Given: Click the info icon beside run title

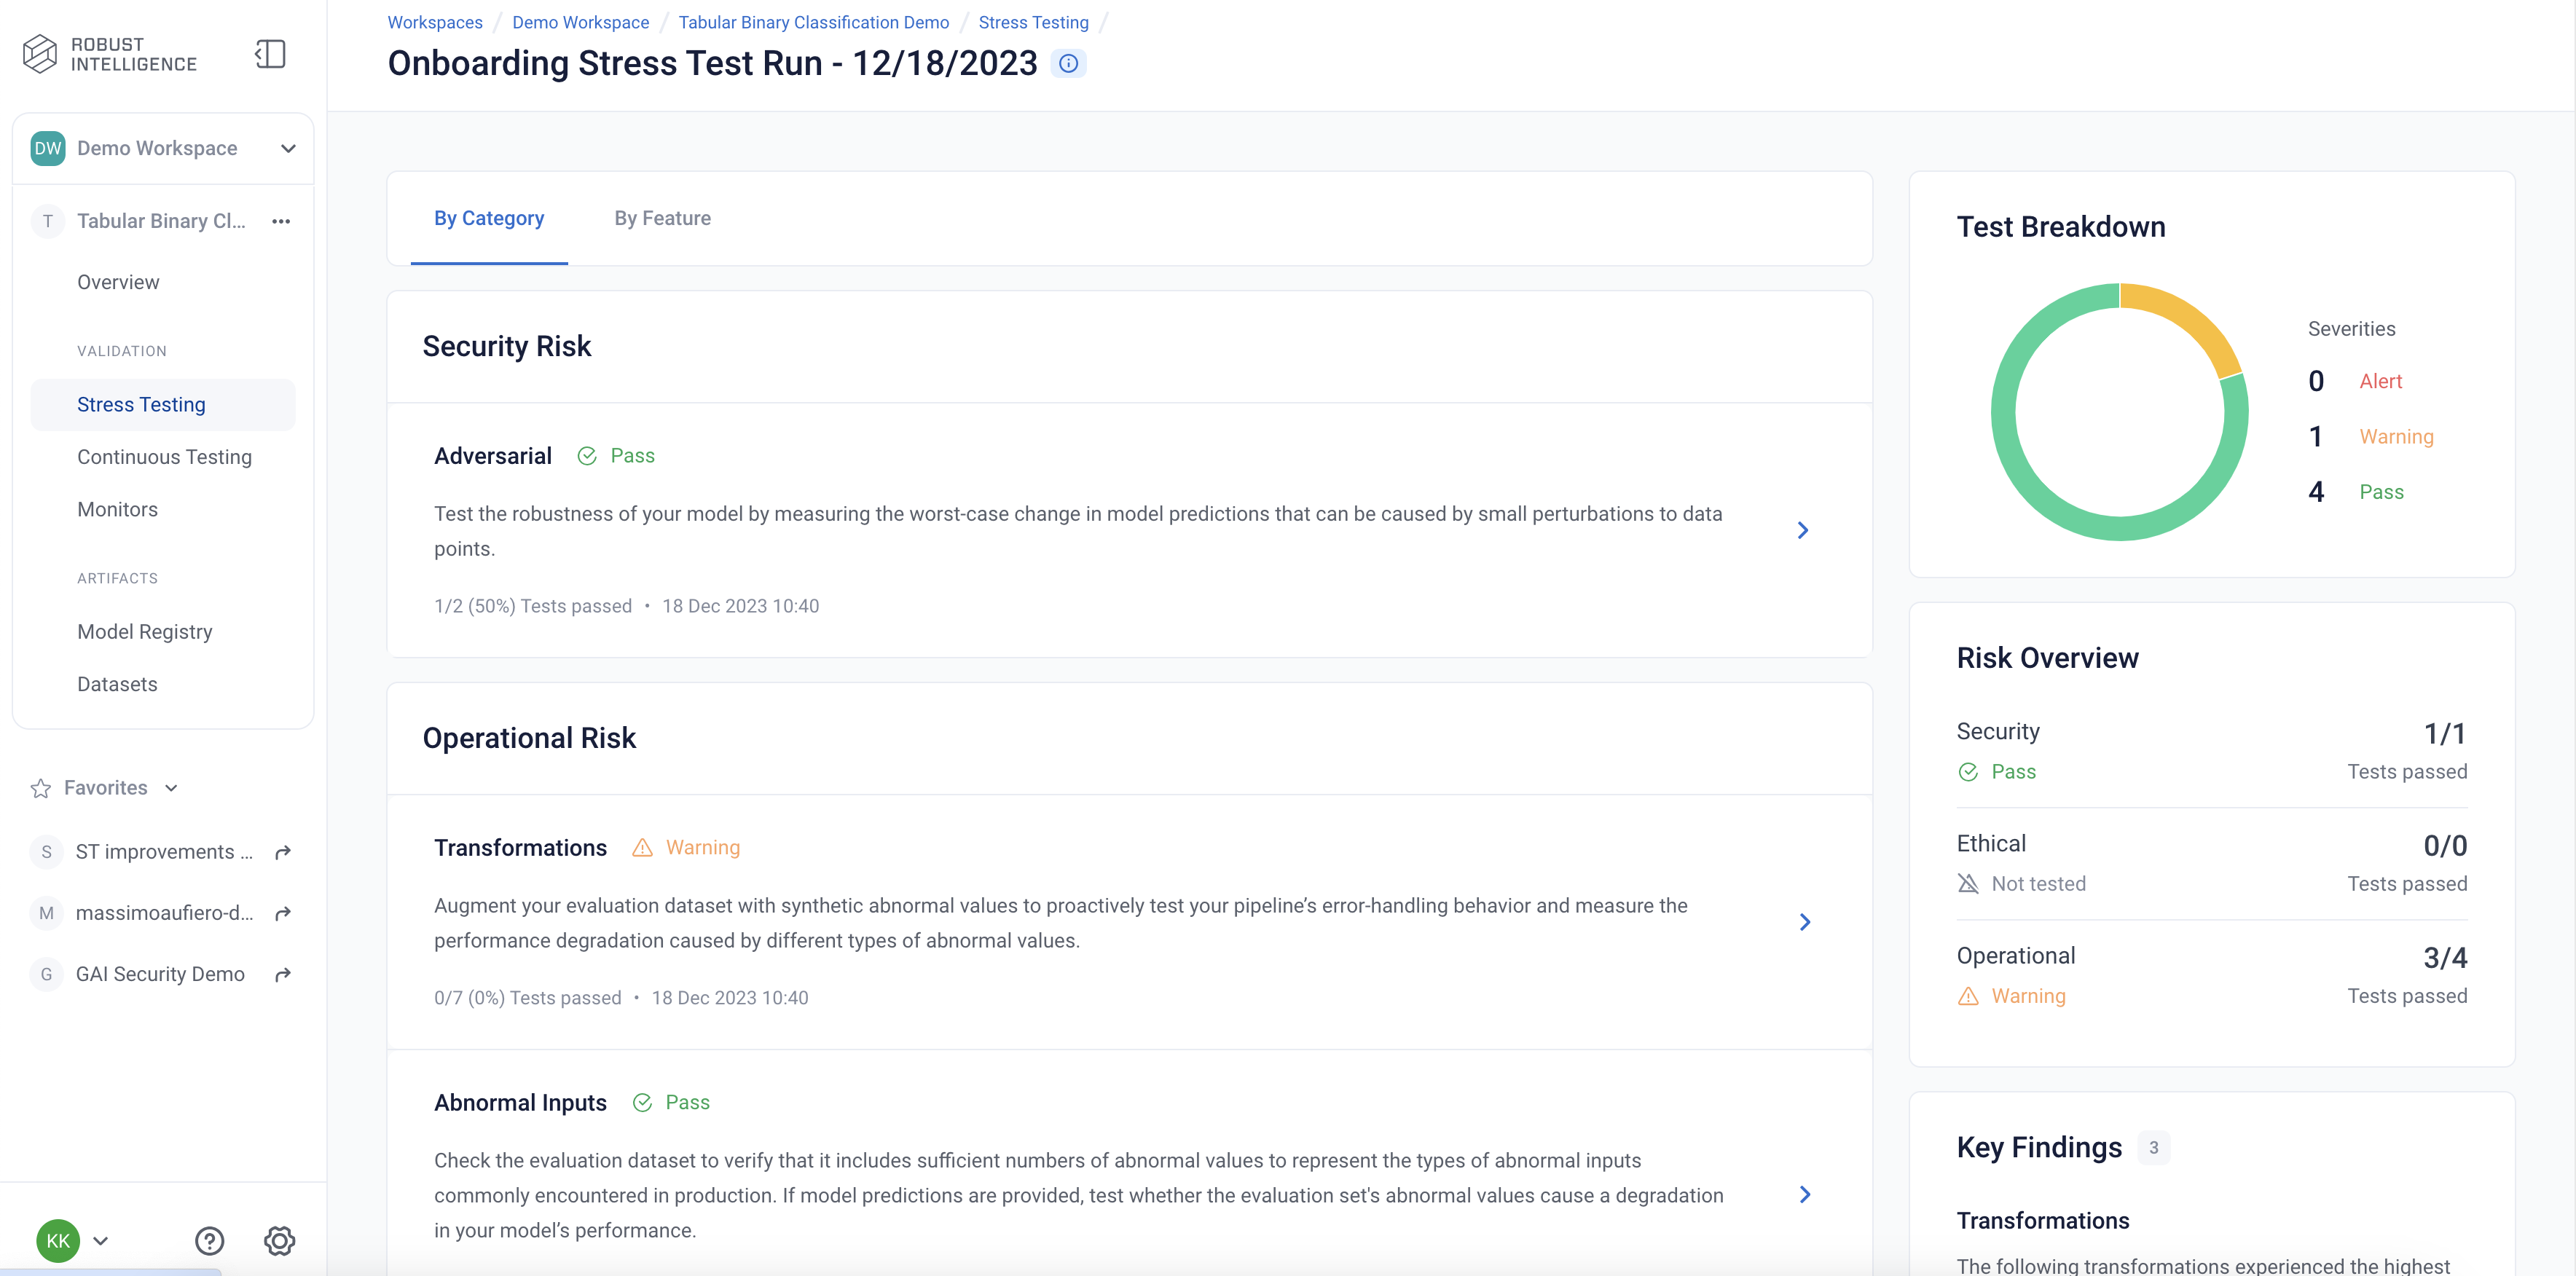Looking at the screenshot, I should pyautogui.click(x=1068, y=64).
